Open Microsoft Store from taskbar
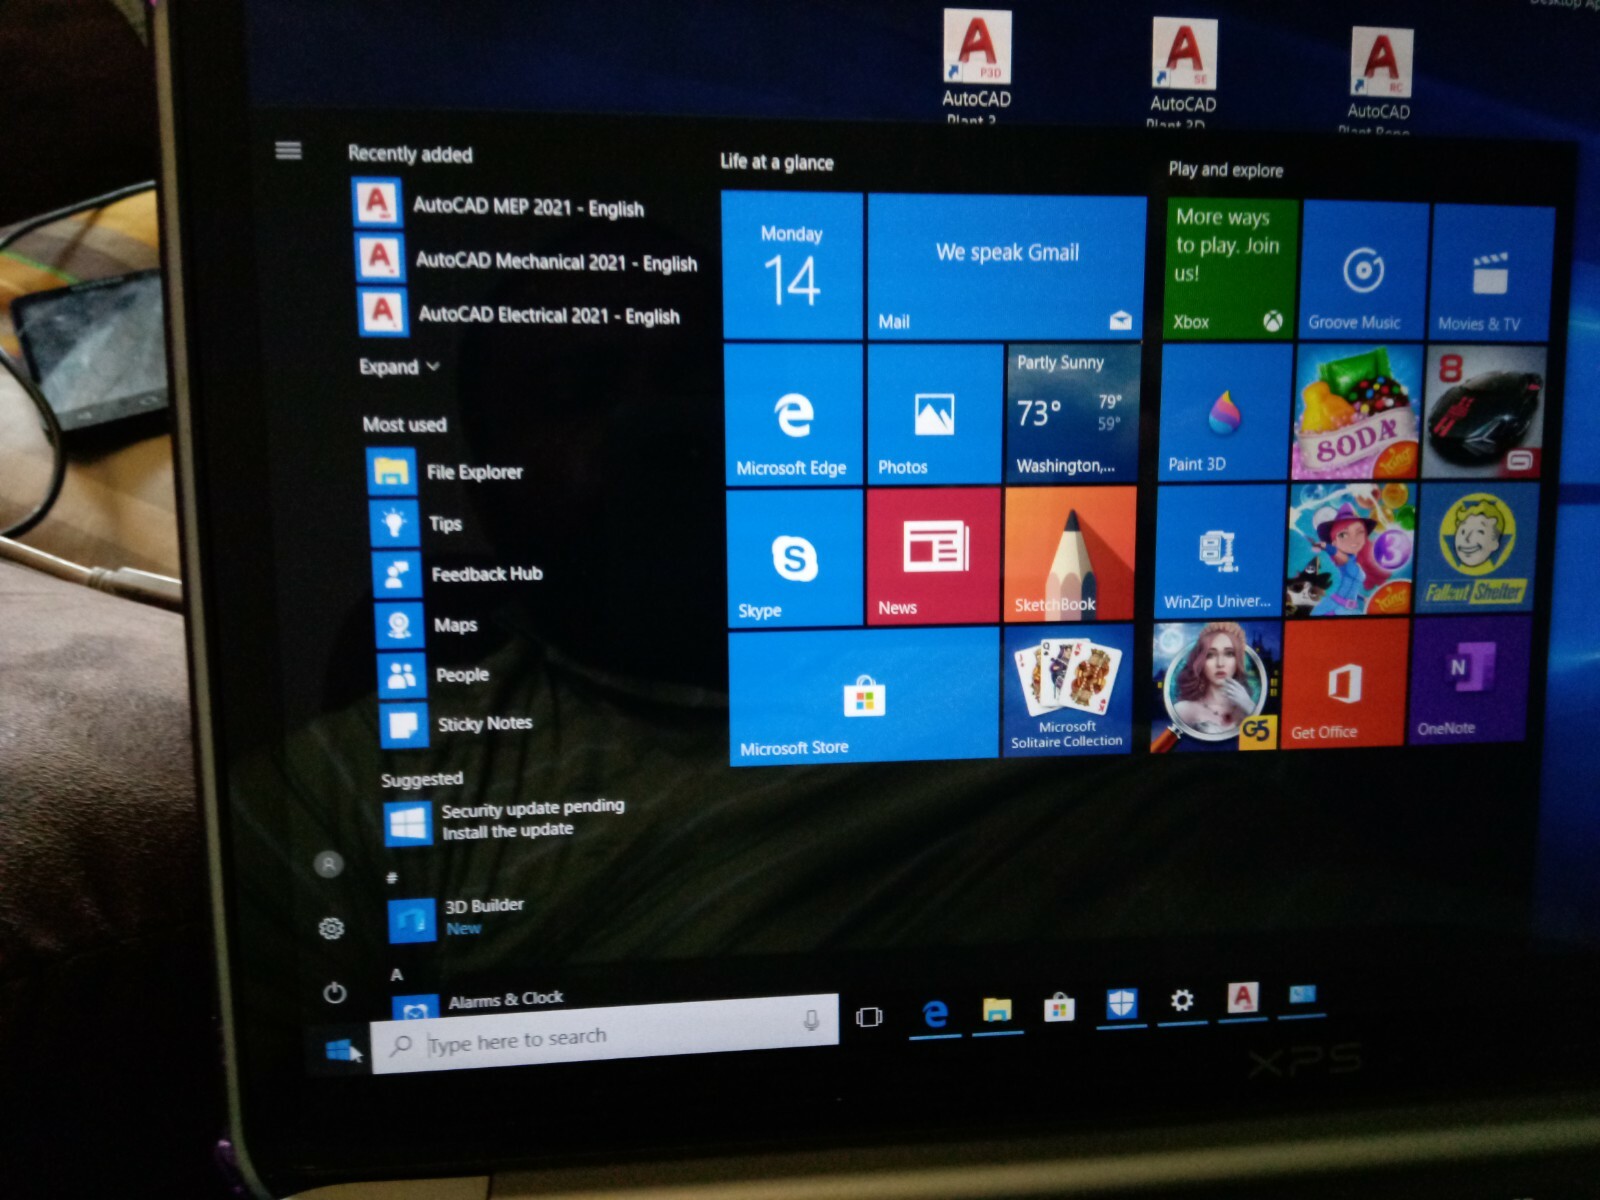1600x1200 pixels. [1058, 1007]
